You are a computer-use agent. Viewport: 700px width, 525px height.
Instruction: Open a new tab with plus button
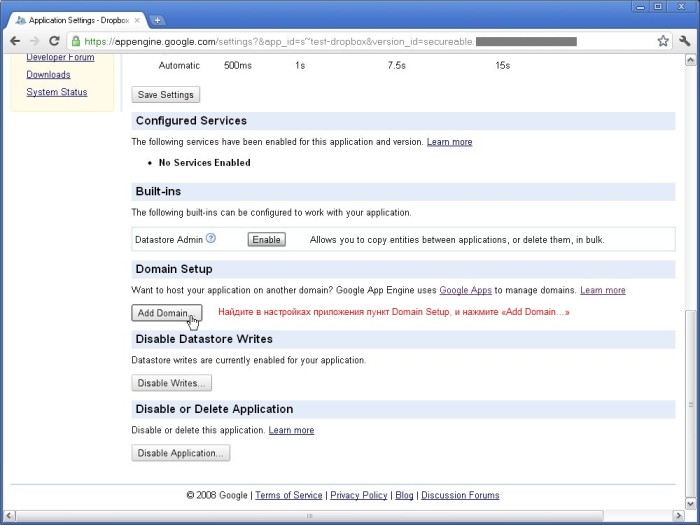coord(157,20)
